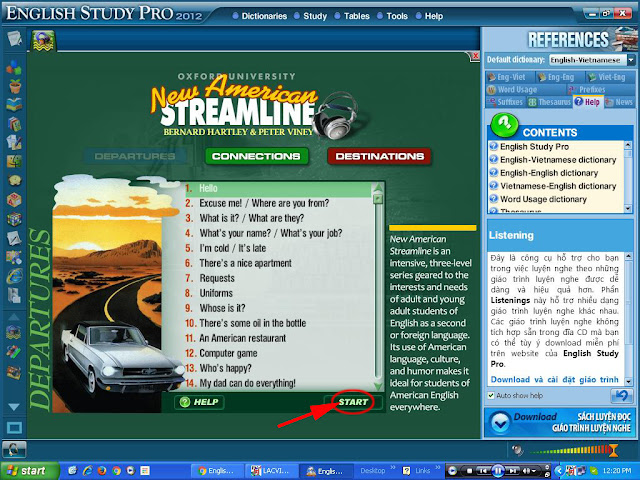640x480 pixels.
Task: Click the Download sách luyện đọc banner
Action: [x=559, y=422]
